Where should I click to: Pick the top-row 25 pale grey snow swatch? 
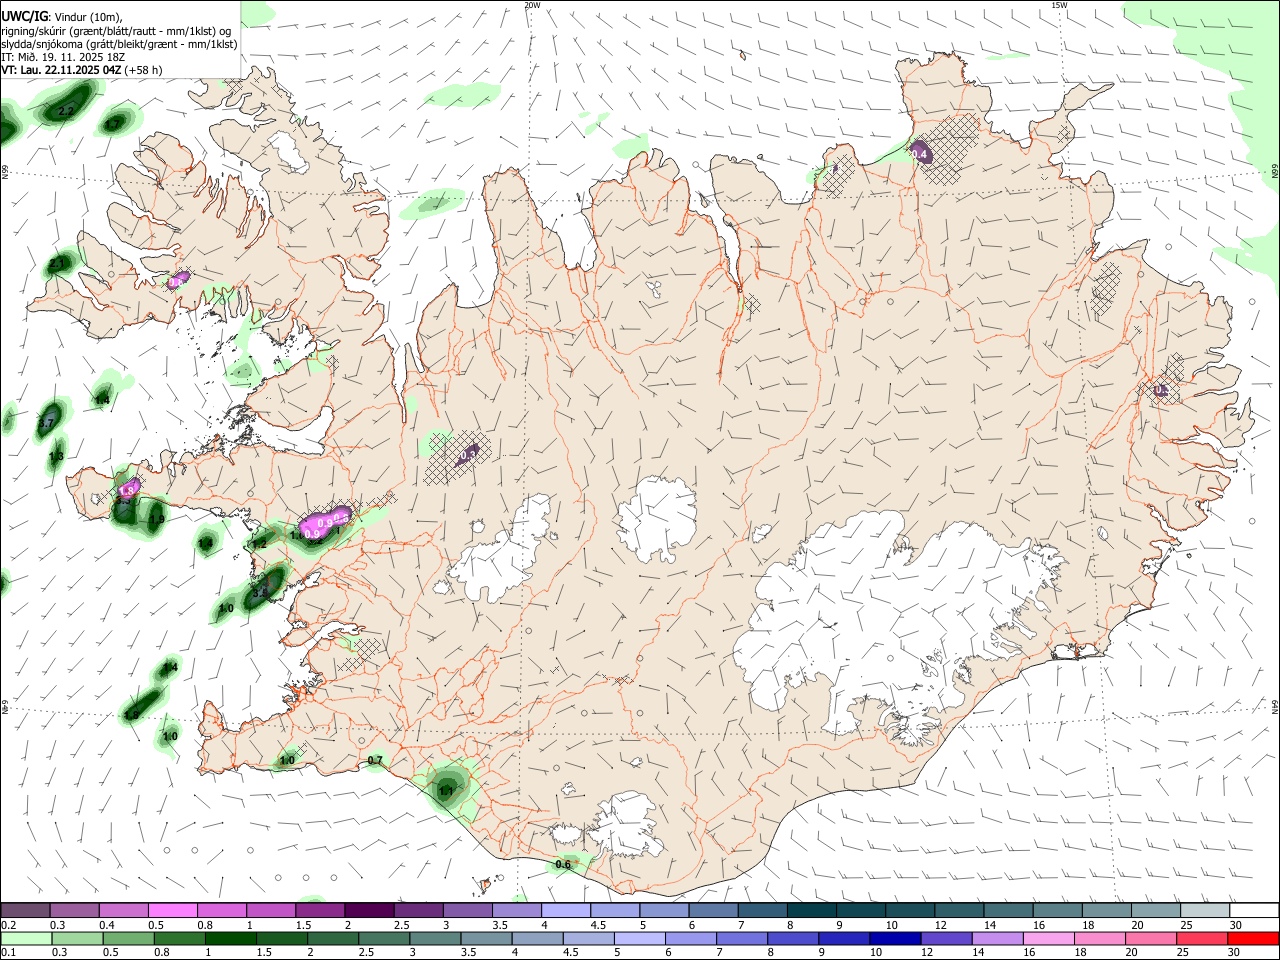pos(1205,911)
